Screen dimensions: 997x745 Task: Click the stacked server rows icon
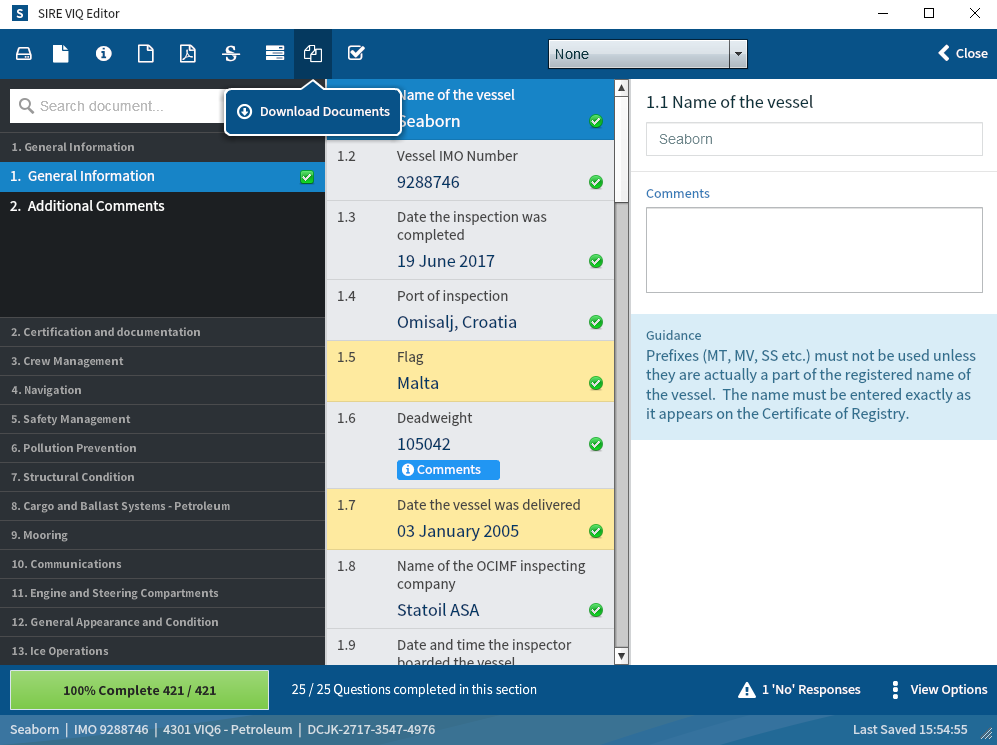pos(275,53)
